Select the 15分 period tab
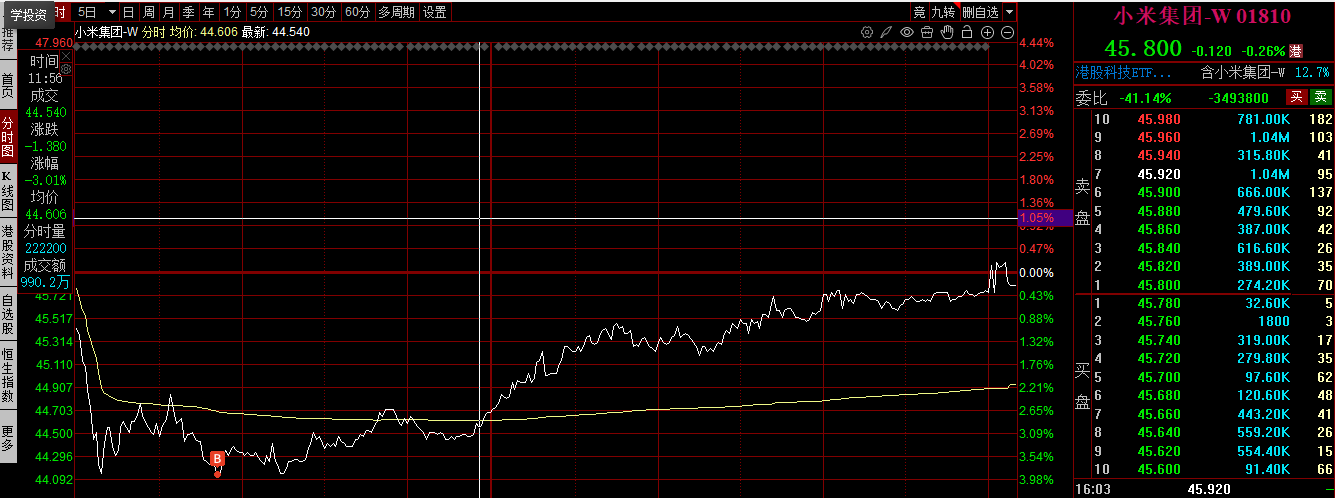1335x498 pixels. (x=290, y=13)
